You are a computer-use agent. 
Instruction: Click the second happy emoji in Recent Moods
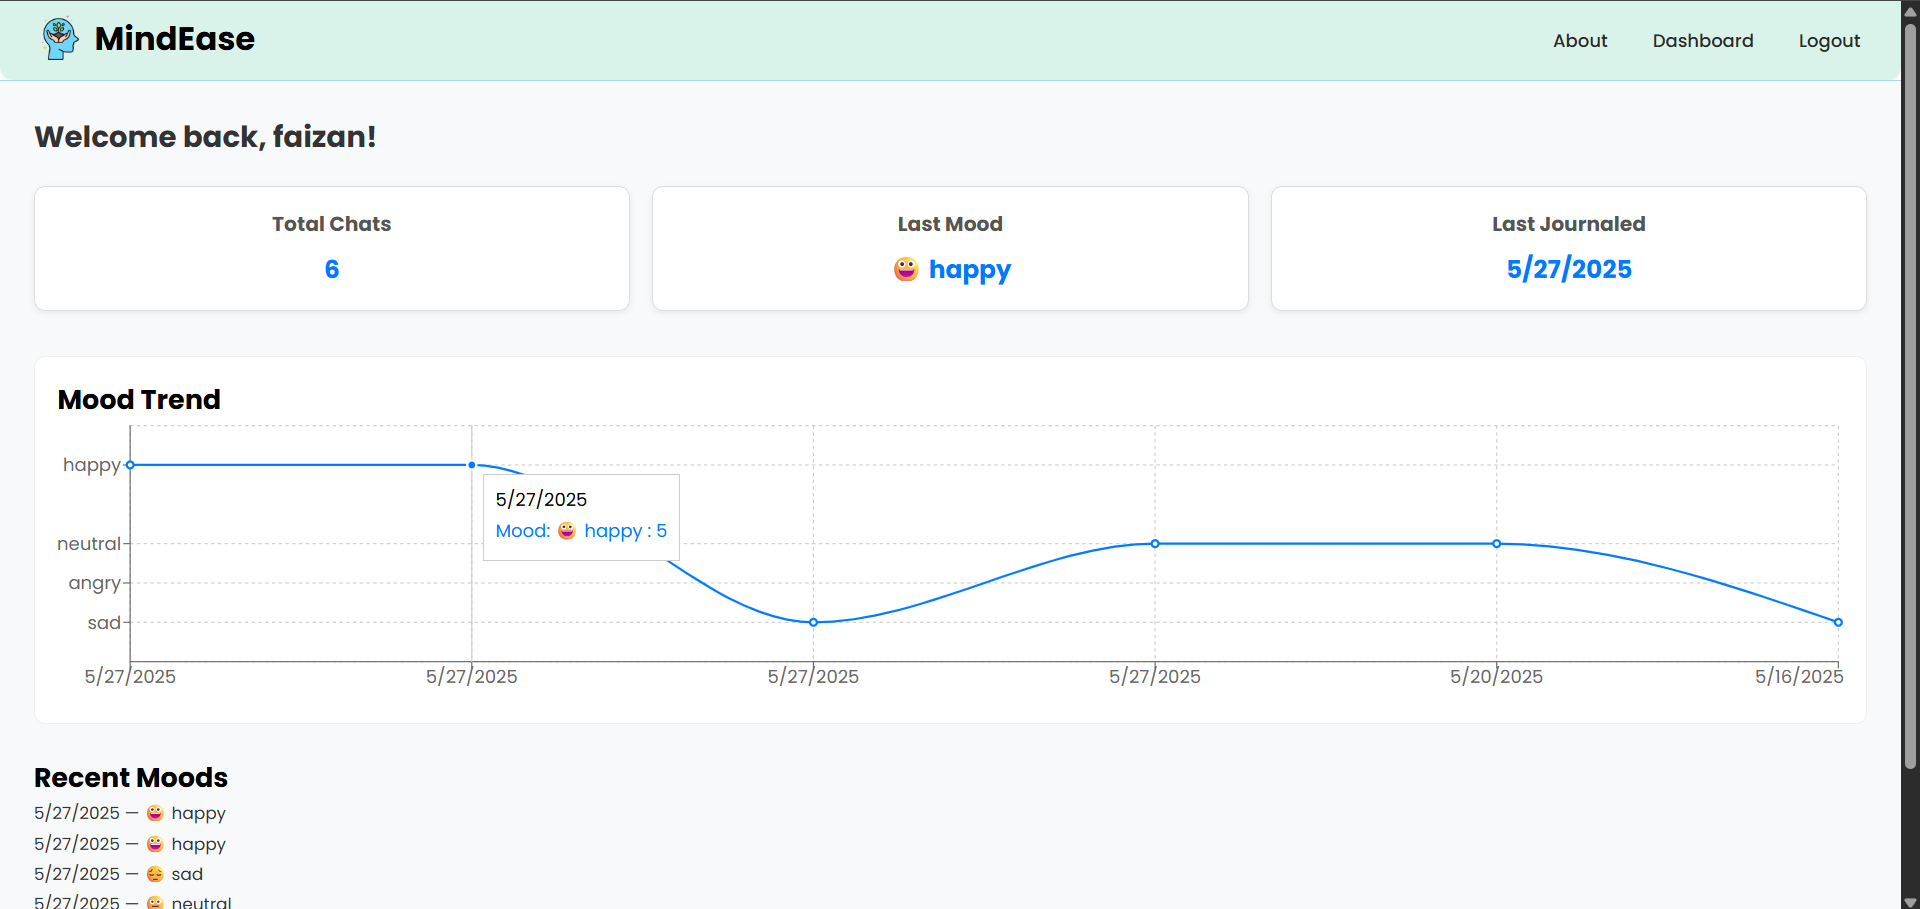(155, 844)
